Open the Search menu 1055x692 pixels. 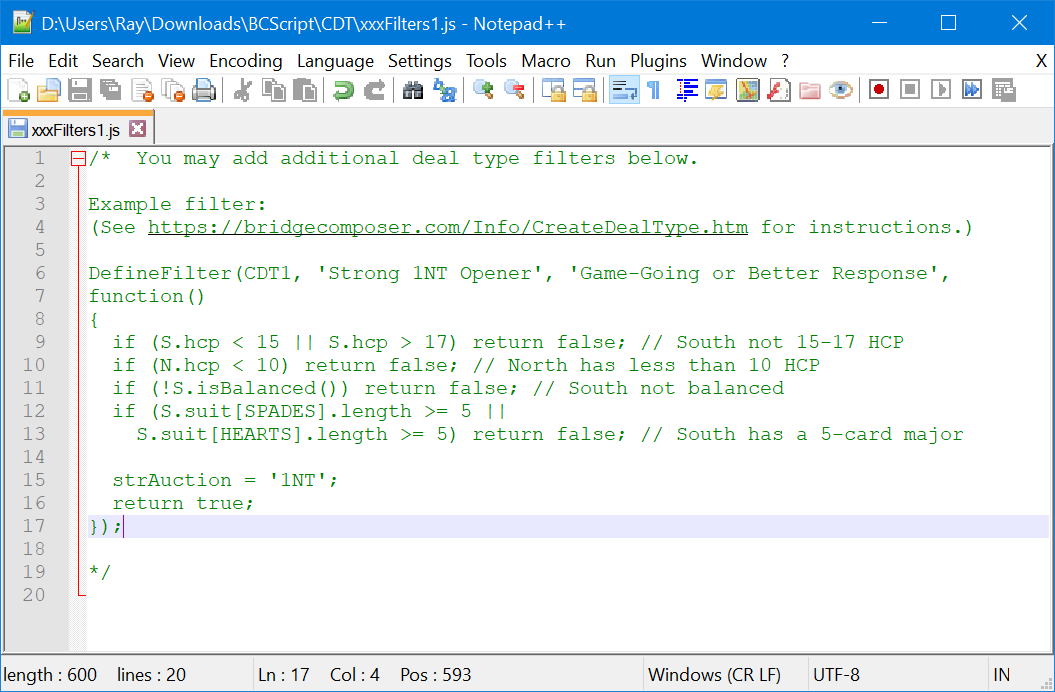118,61
